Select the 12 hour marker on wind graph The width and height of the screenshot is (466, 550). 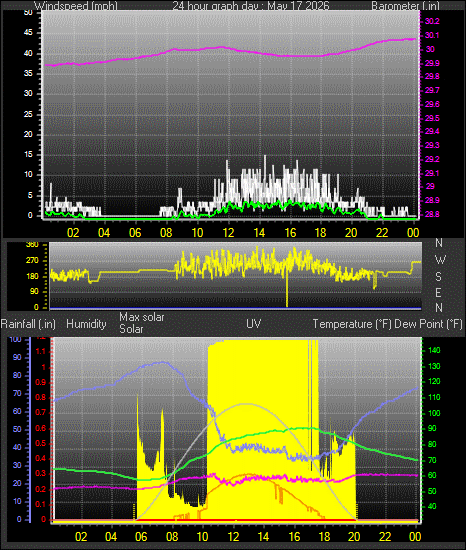(228, 233)
